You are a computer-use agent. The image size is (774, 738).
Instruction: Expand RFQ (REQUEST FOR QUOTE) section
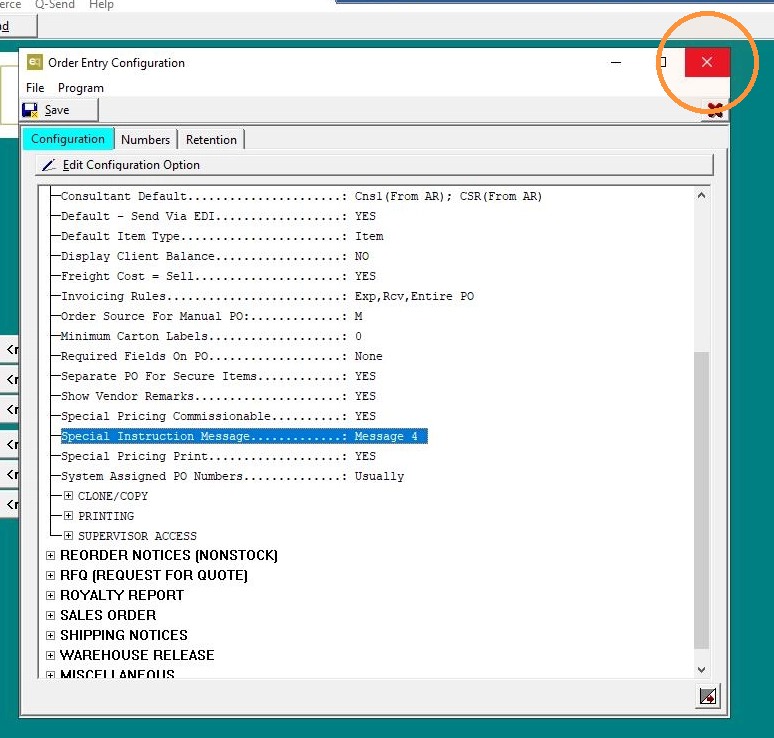(x=50, y=575)
